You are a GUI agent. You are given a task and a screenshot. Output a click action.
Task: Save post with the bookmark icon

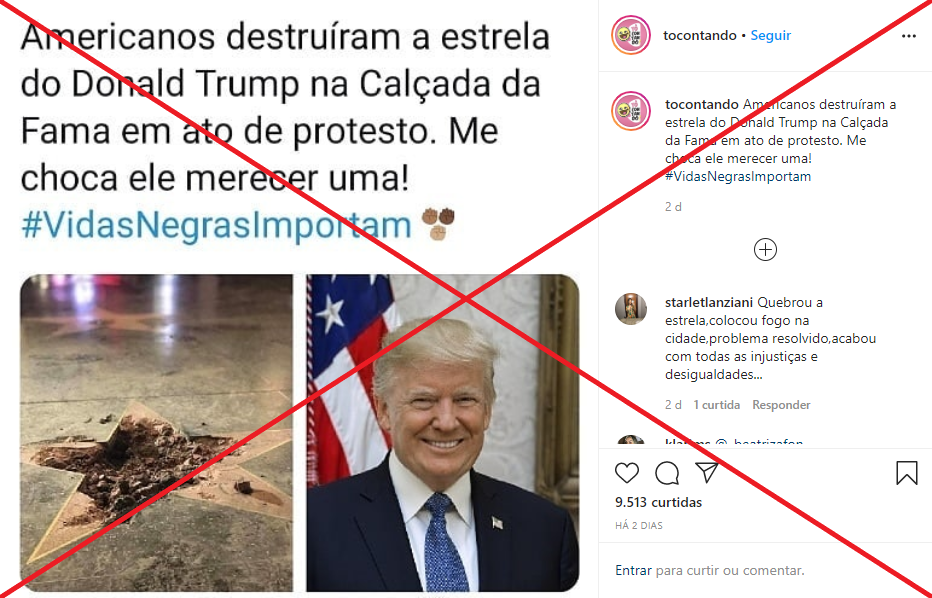[x=906, y=473]
